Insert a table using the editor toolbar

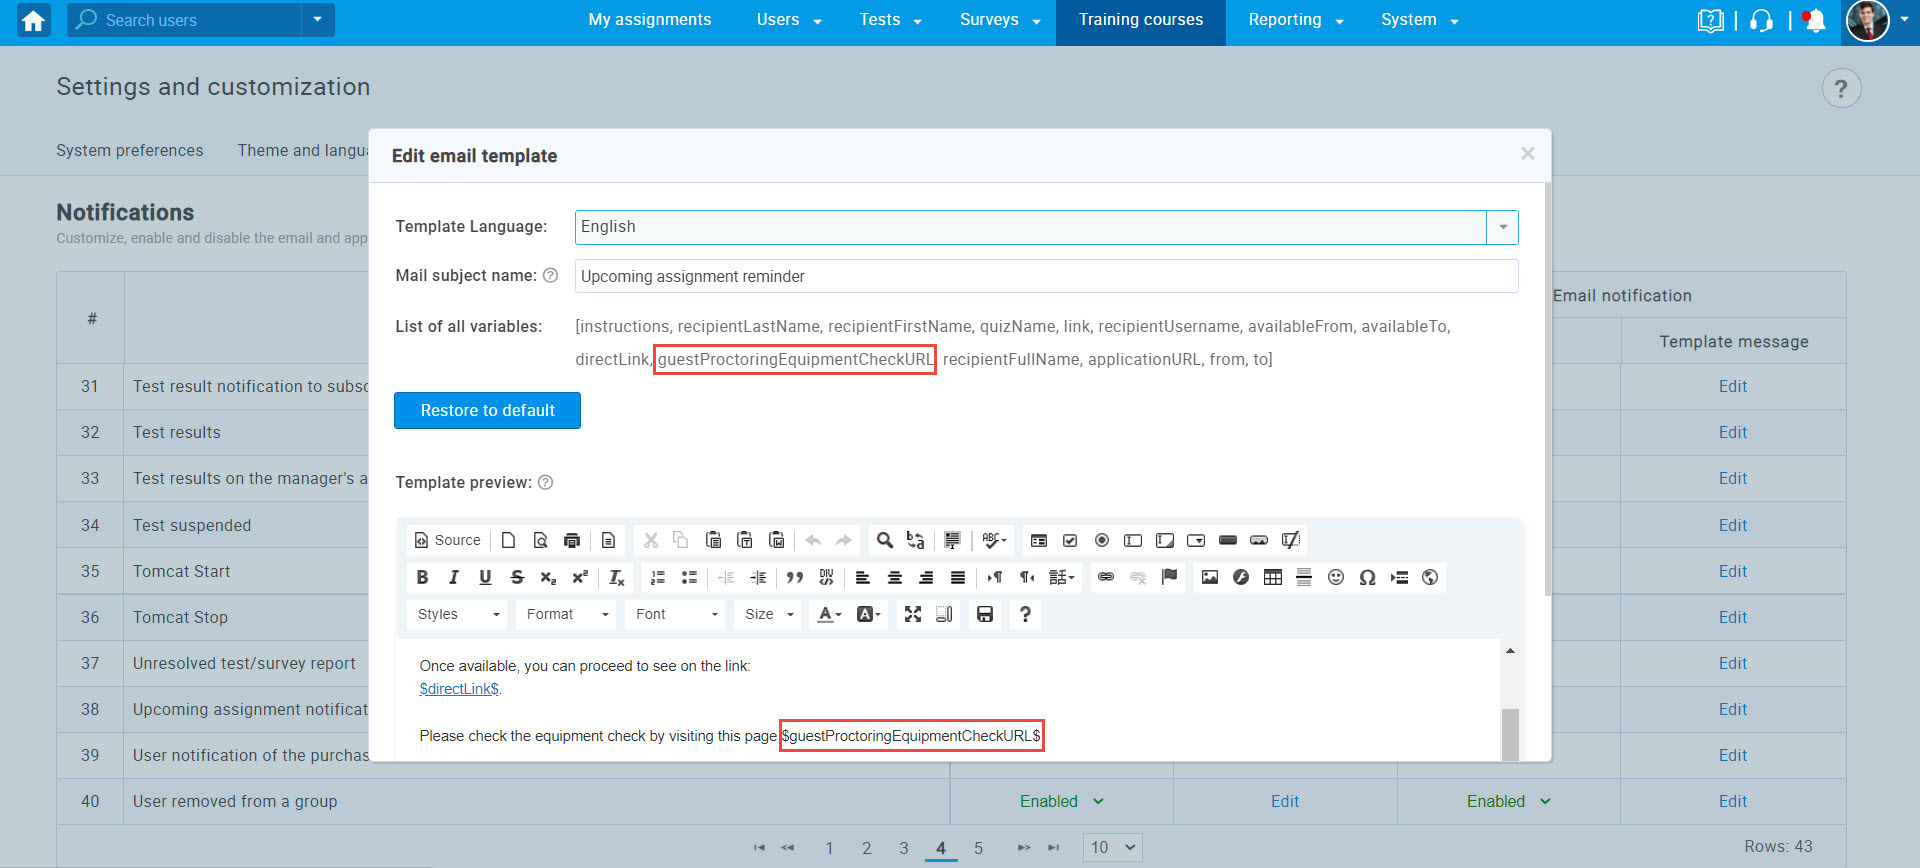click(x=1272, y=577)
